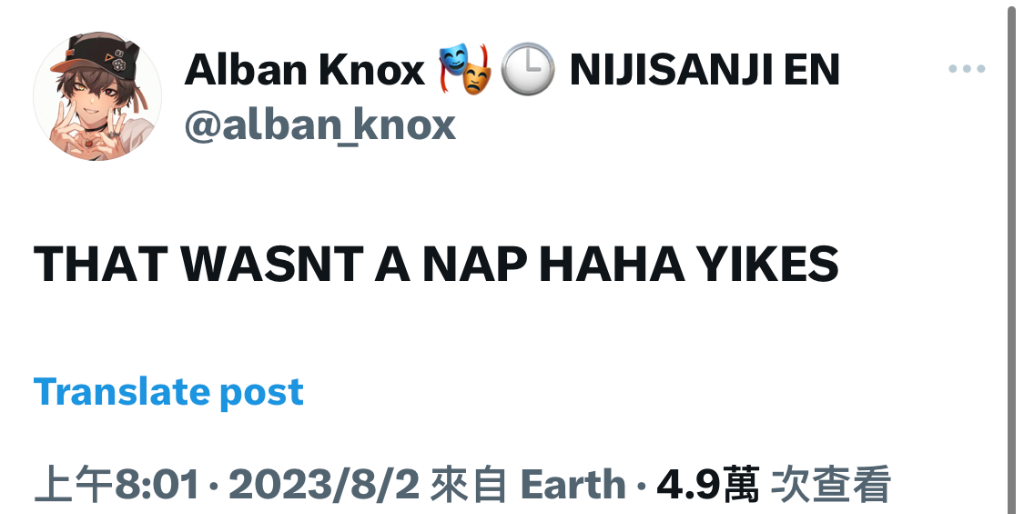This screenshot has height=514, width=1024.
Task: Click the 上午8:01 post time
Action: pos(116,485)
